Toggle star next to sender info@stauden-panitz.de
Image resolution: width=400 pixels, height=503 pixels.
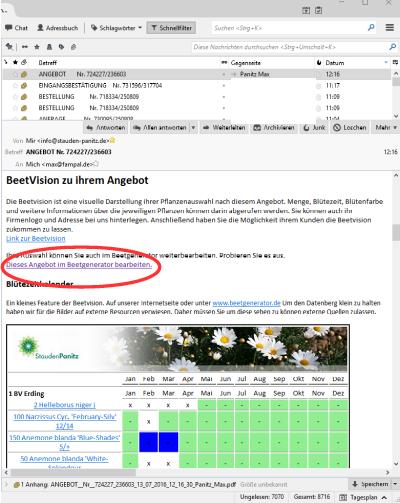[112, 141]
